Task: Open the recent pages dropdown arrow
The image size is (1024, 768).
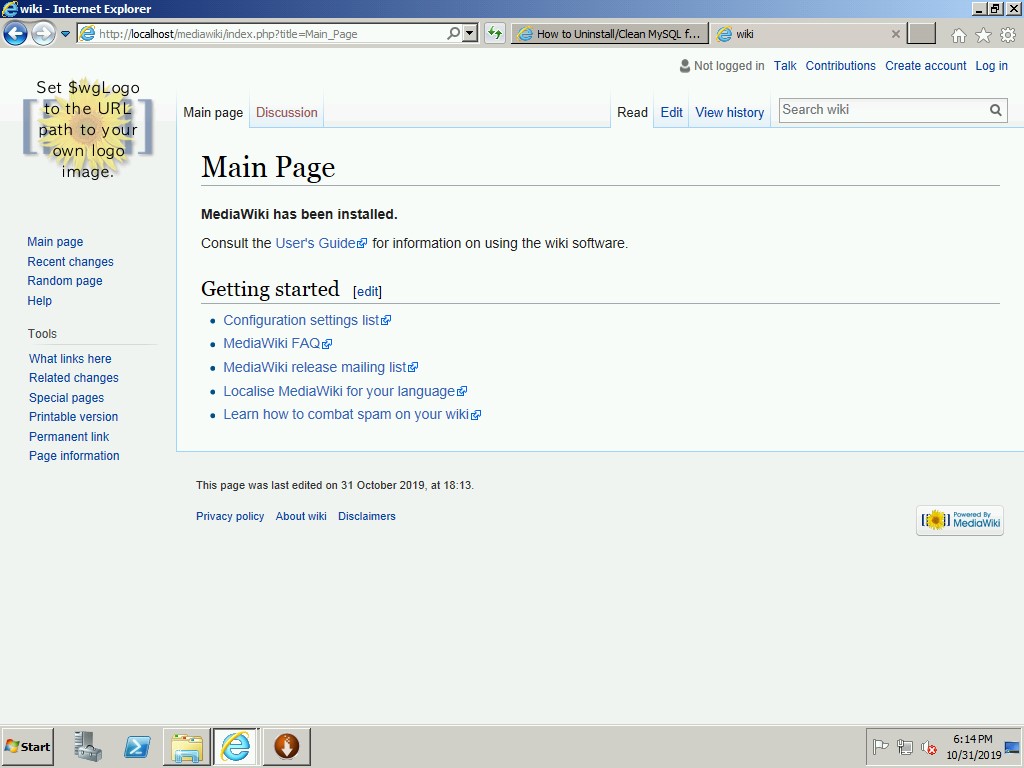Action: (x=65, y=34)
